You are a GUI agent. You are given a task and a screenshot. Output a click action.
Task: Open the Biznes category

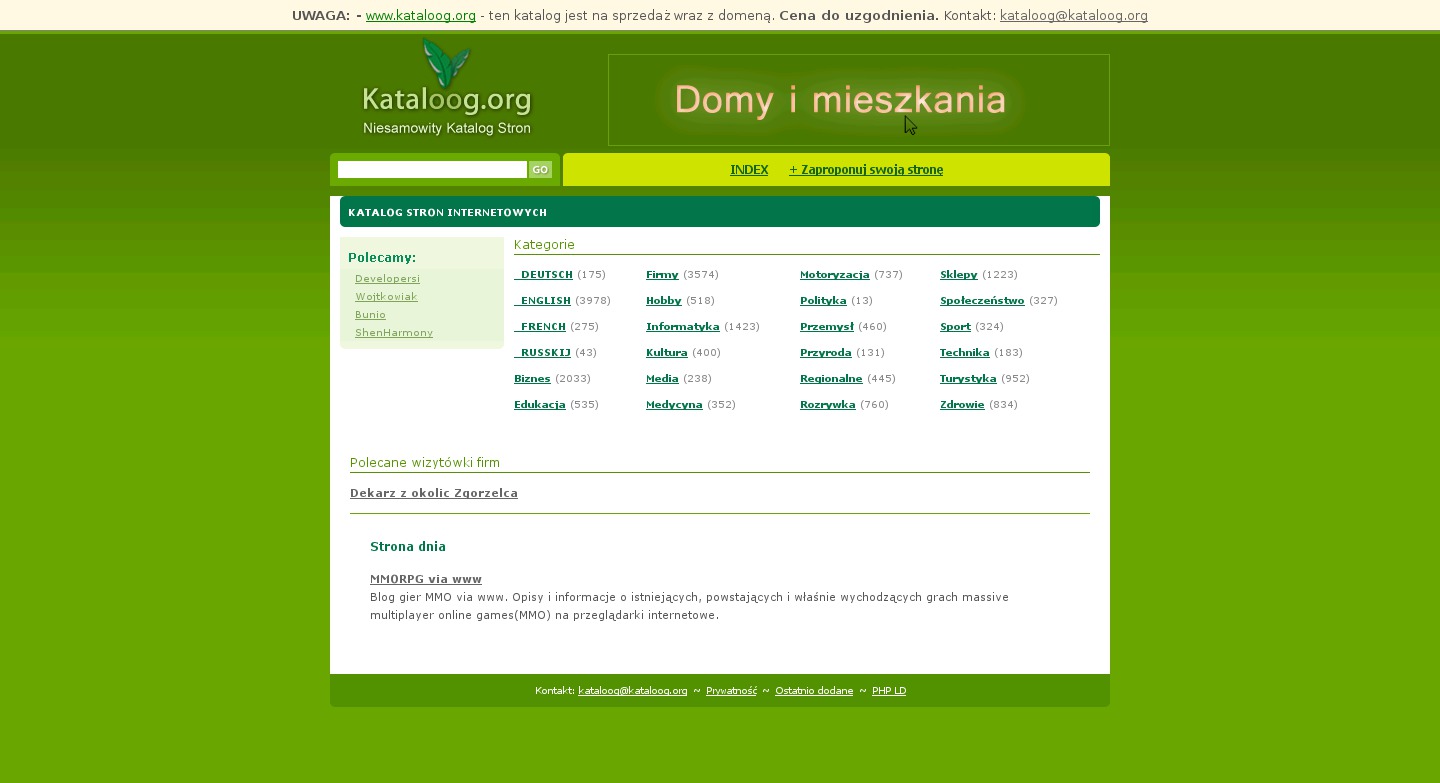click(x=532, y=379)
